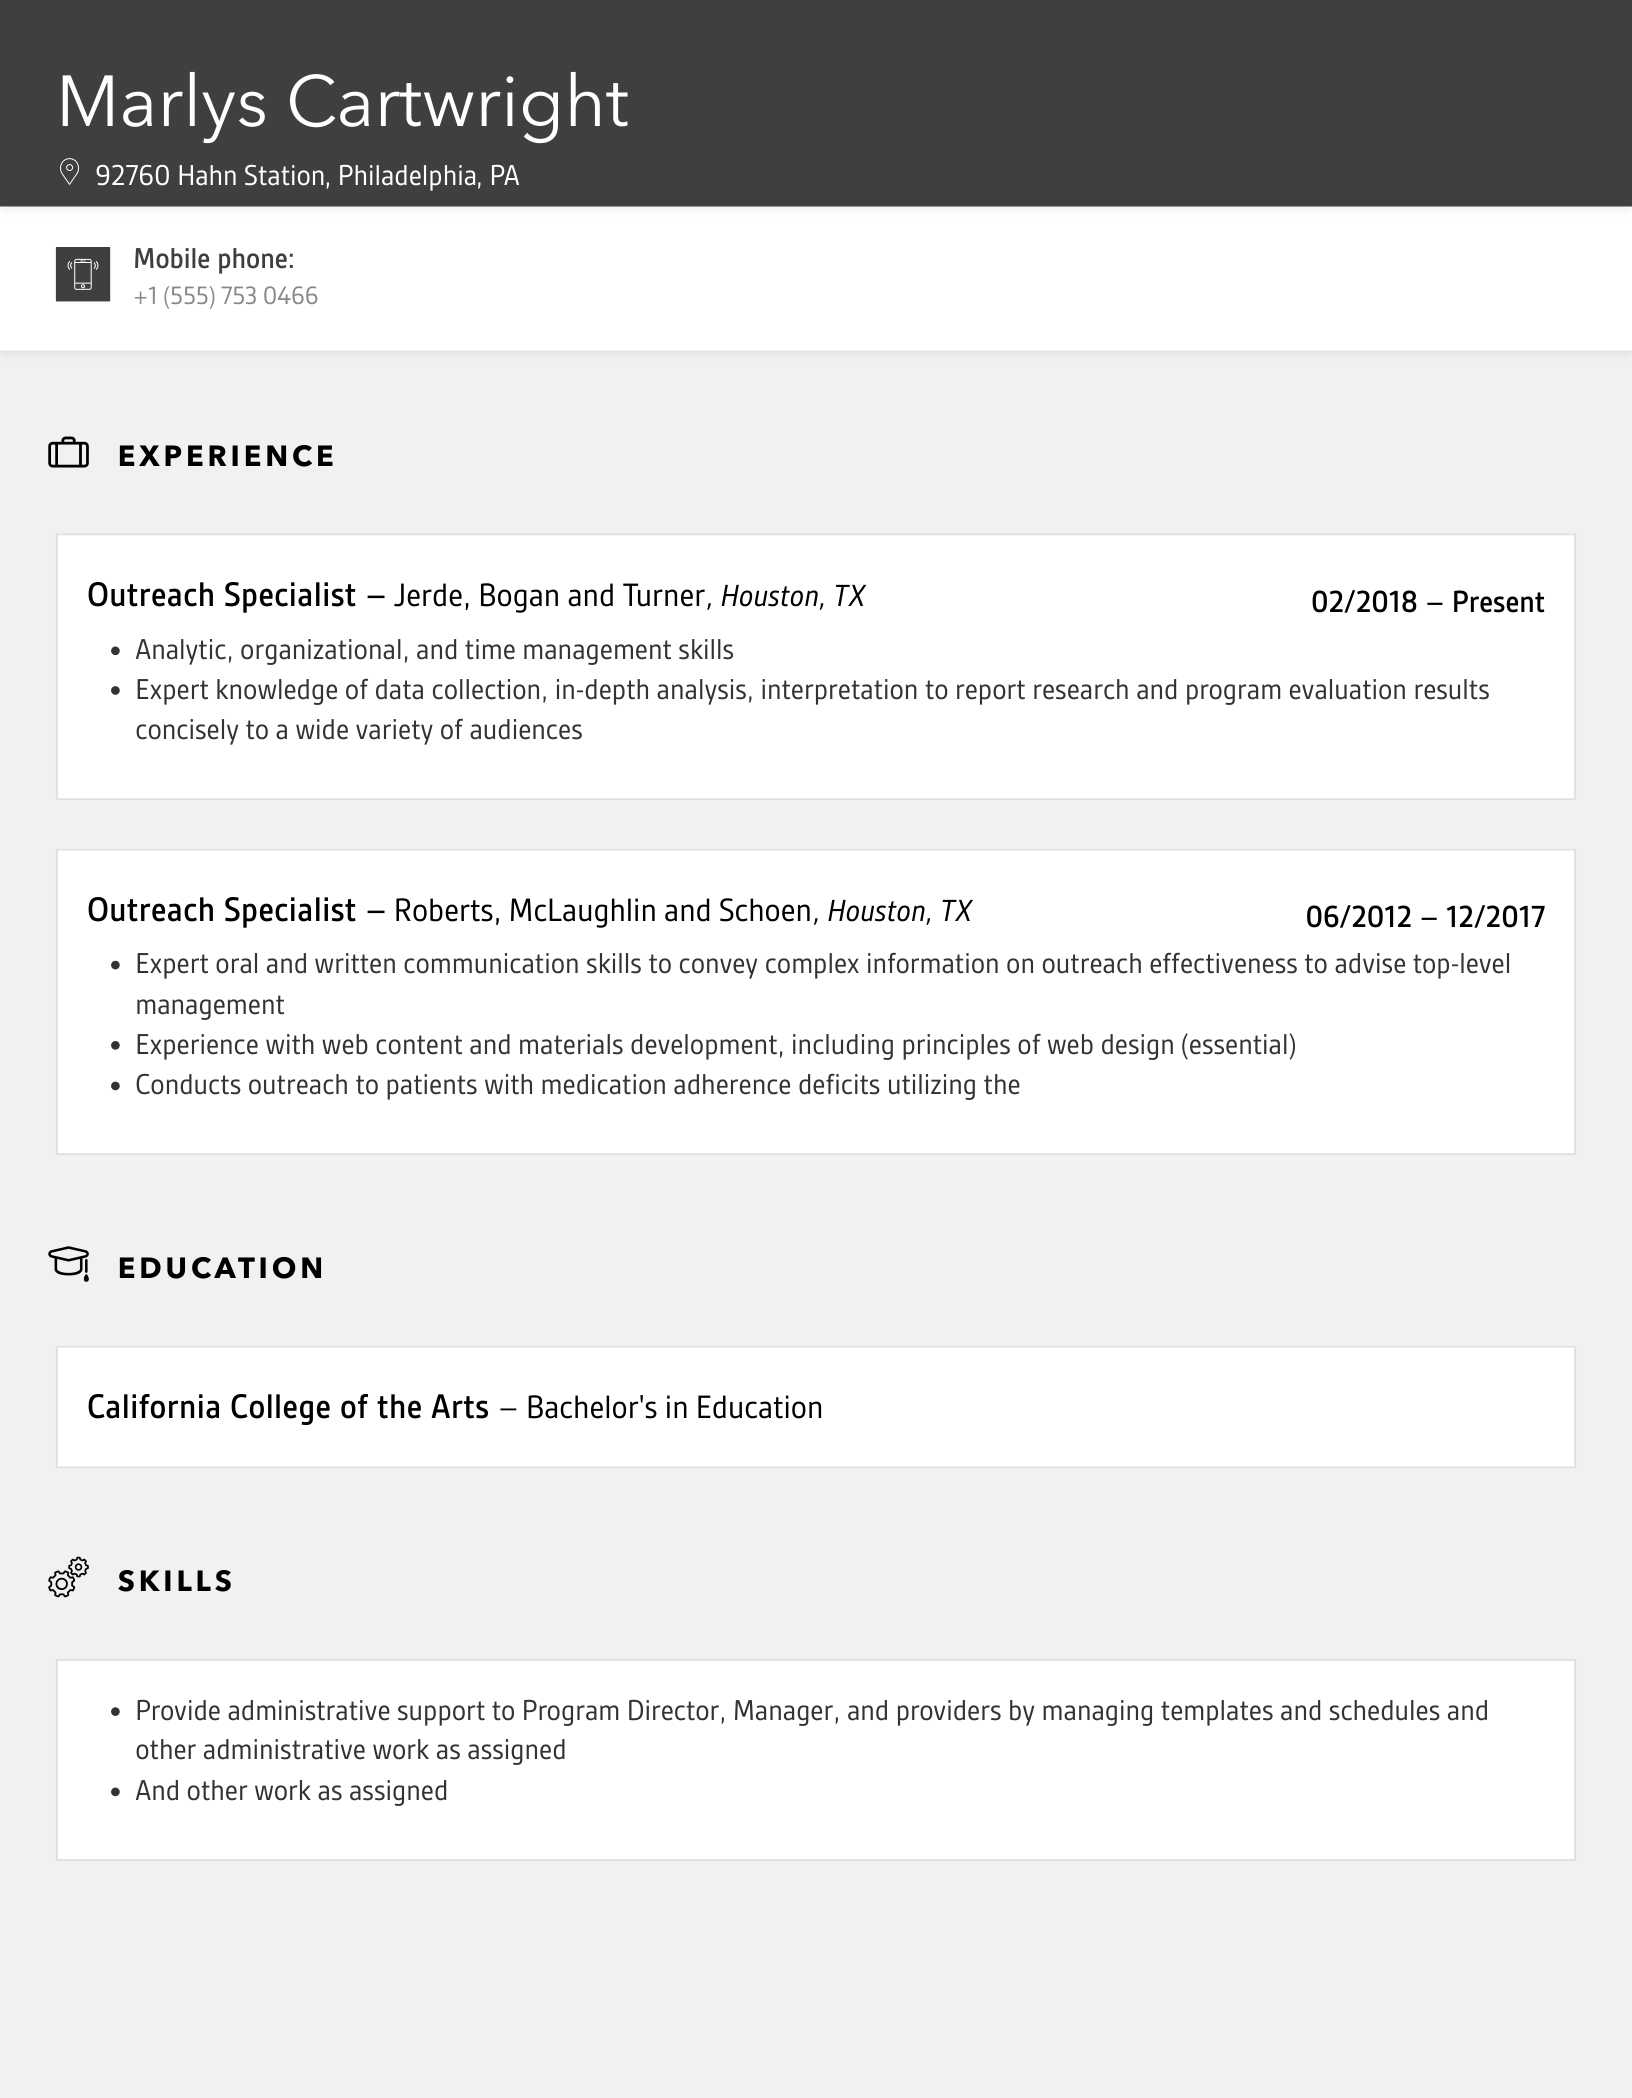Screen dimensions: 1632x2098
Task: Click Outreach Specialist title at Jerde, Bogan and Turner
Action: tap(221, 595)
